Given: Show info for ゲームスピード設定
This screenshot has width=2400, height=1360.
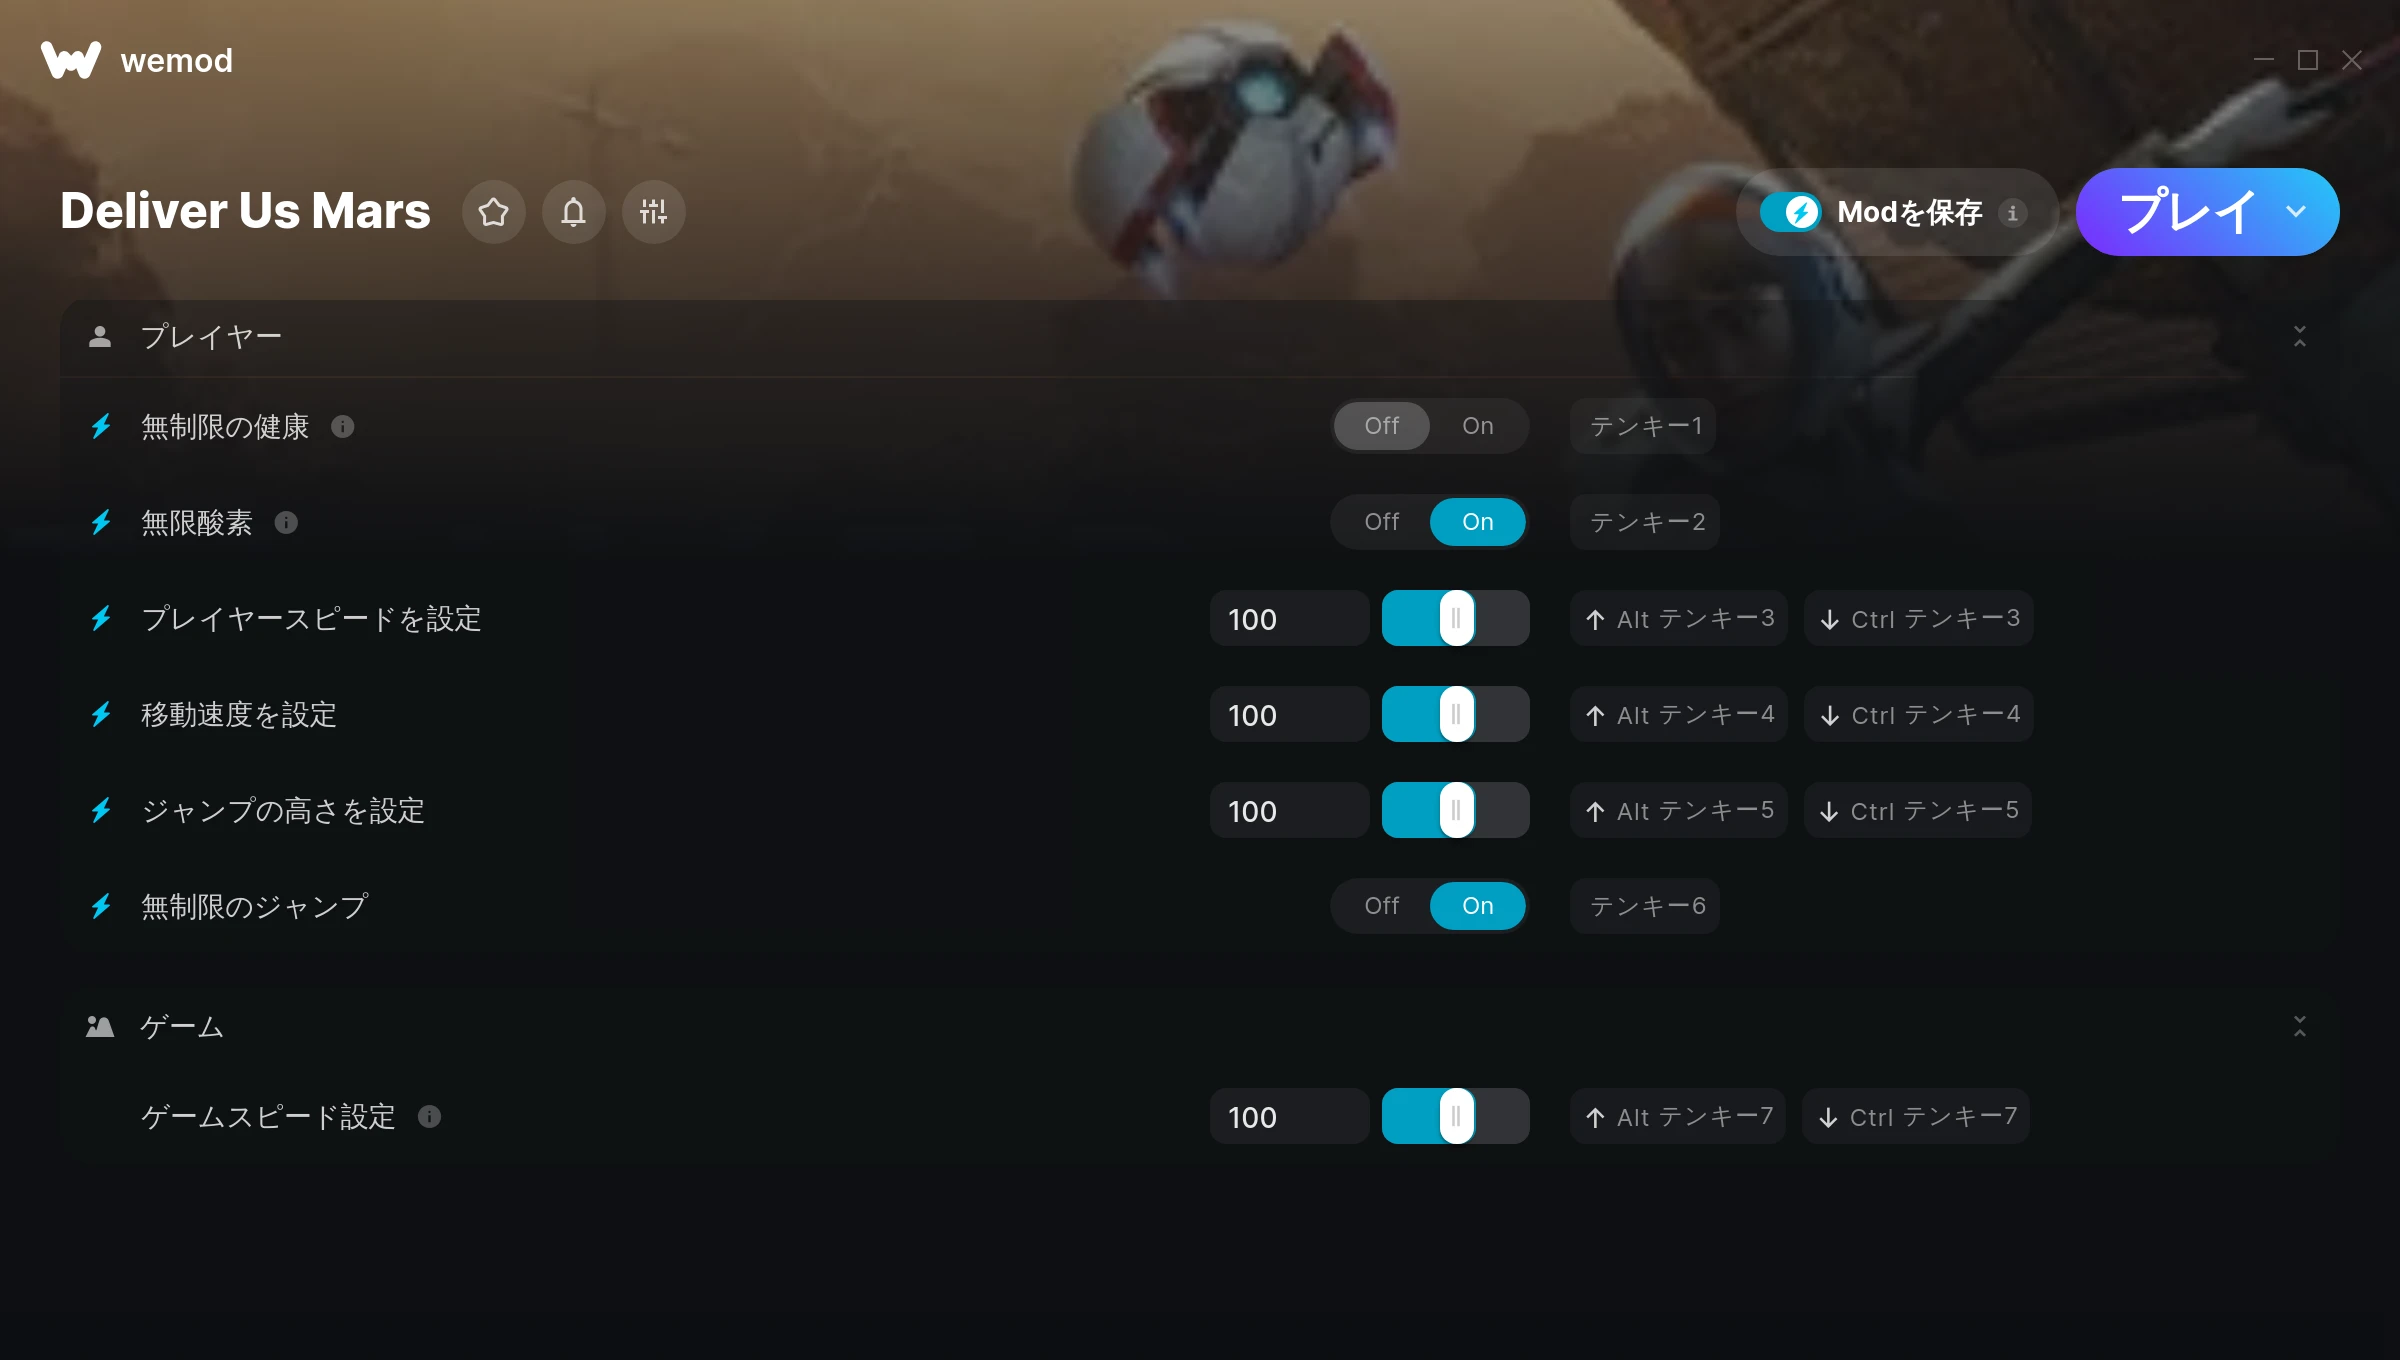Looking at the screenshot, I should tap(429, 1117).
